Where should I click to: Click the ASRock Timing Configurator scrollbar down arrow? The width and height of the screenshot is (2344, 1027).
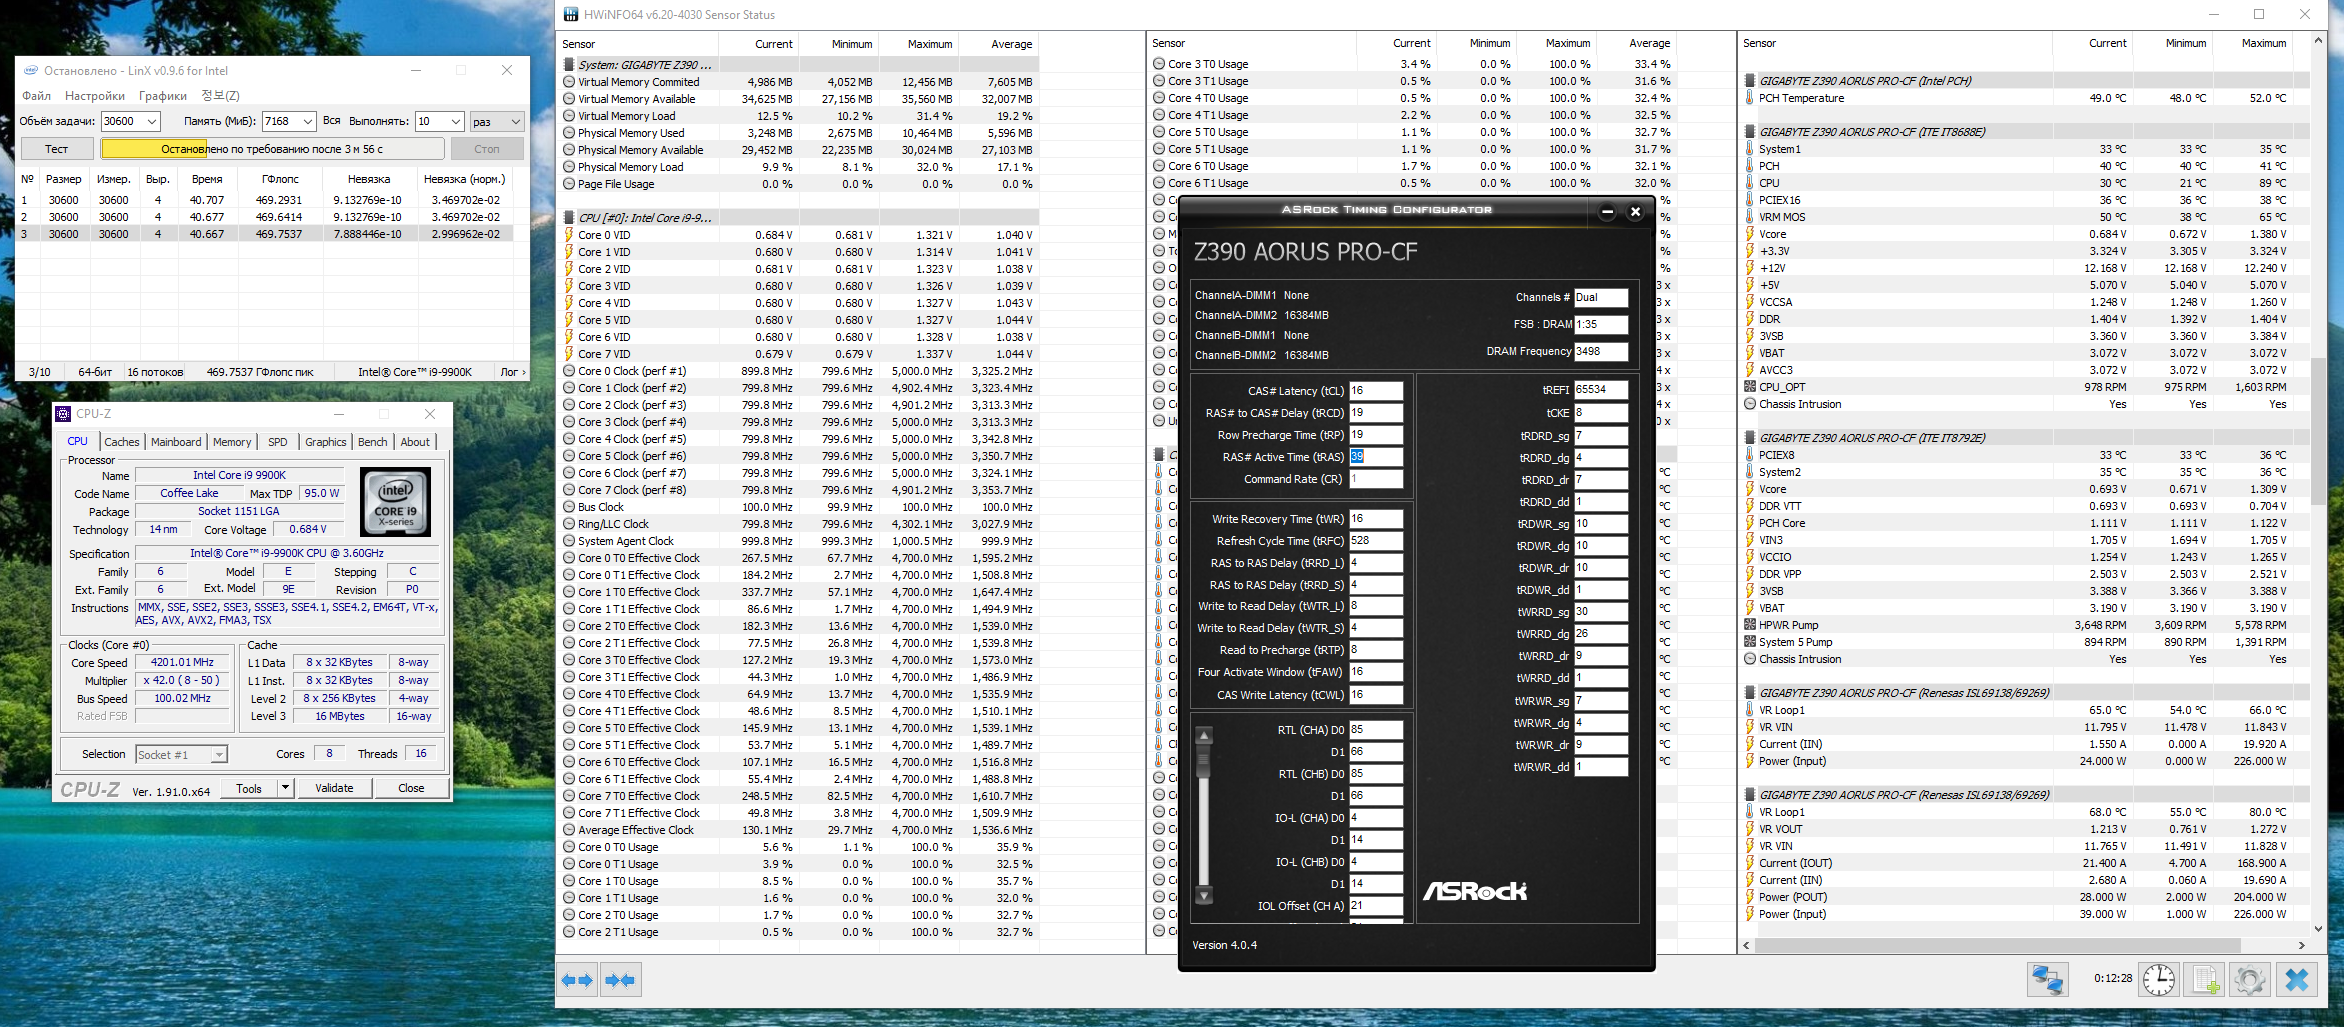[x=1204, y=896]
